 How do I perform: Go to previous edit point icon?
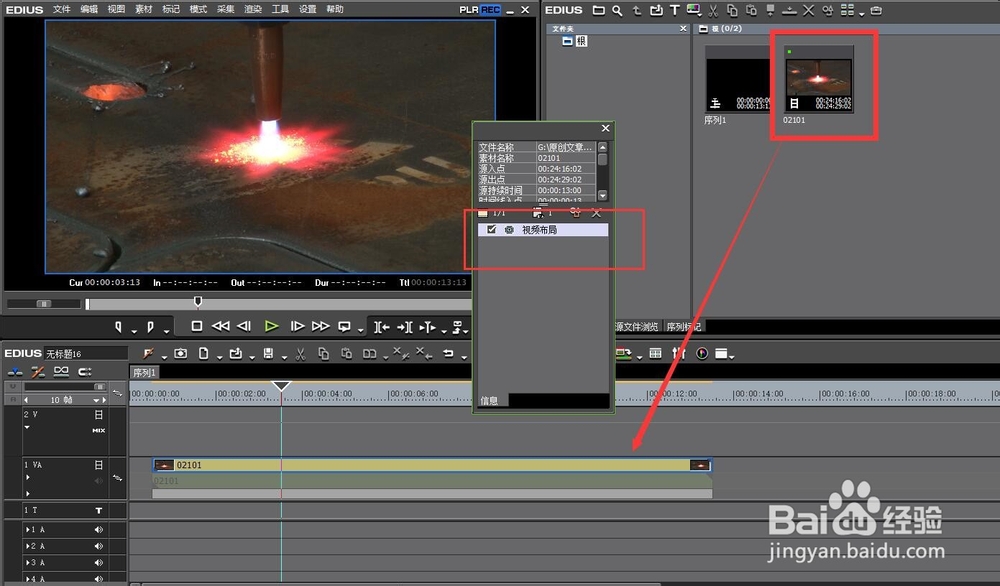pos(381,326)
